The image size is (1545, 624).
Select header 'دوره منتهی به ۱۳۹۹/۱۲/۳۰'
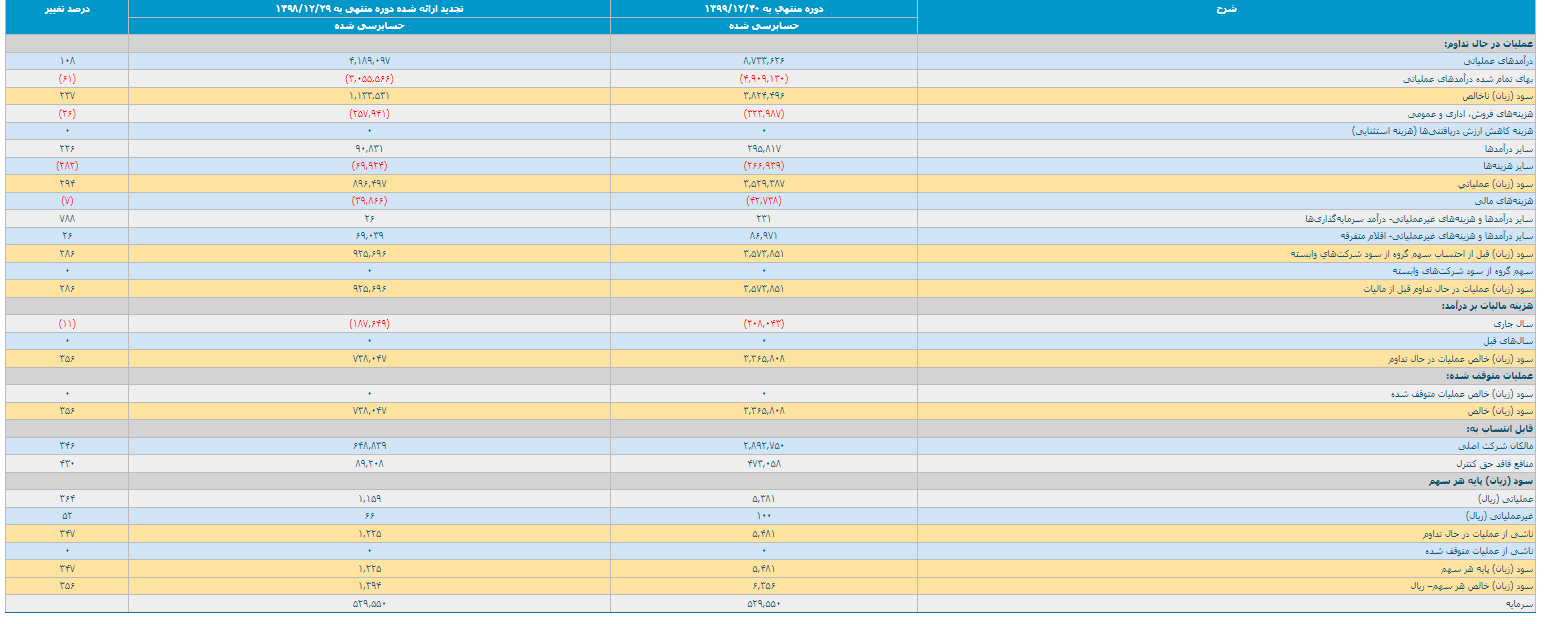pyautogui.click(x=763, y=8)
